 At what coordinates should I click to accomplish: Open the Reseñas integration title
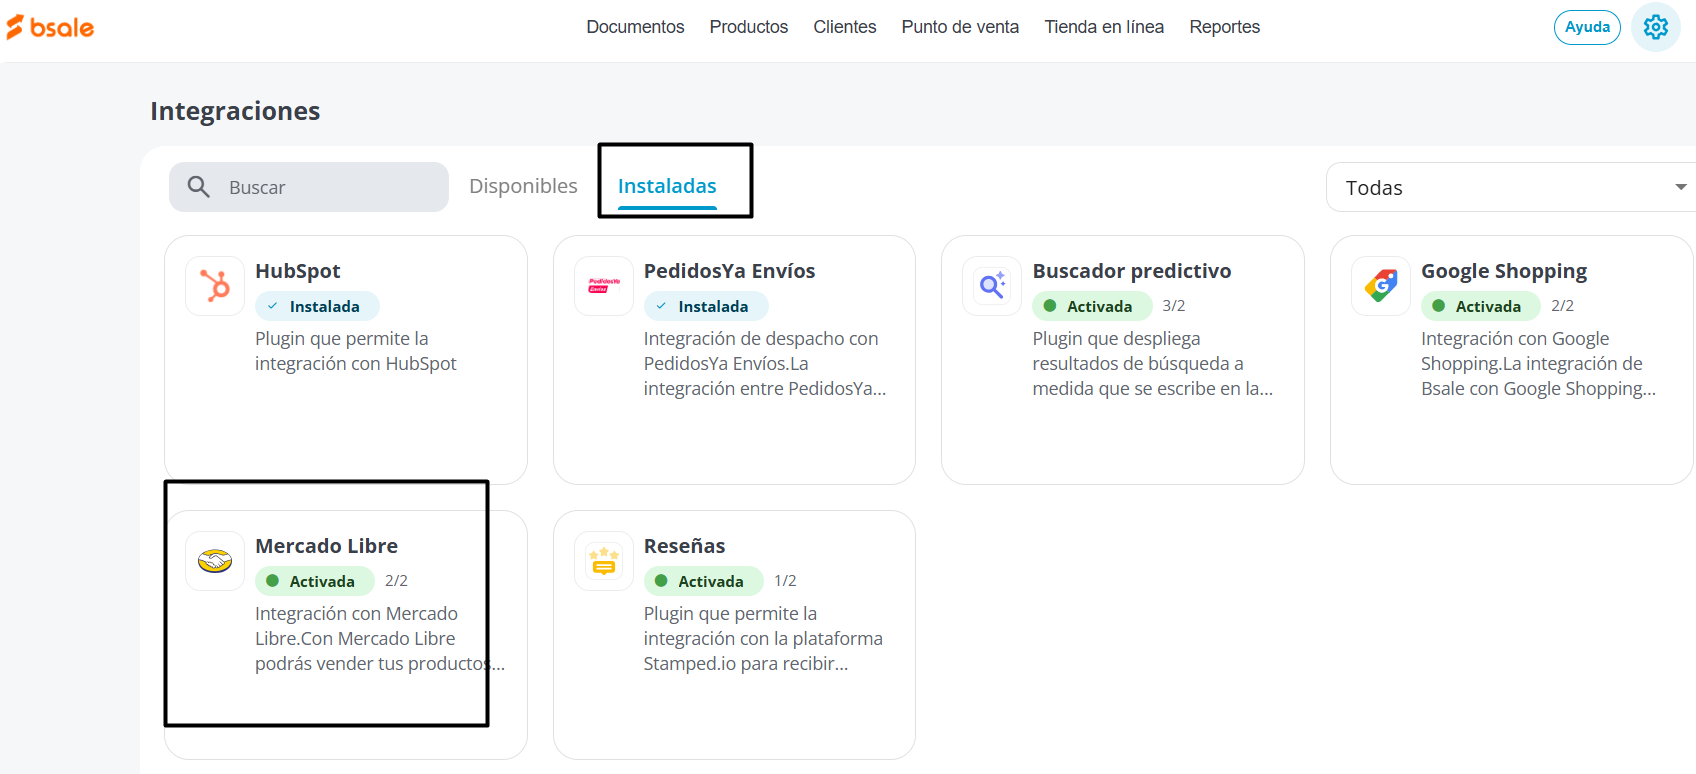click(x=684, y=546)
